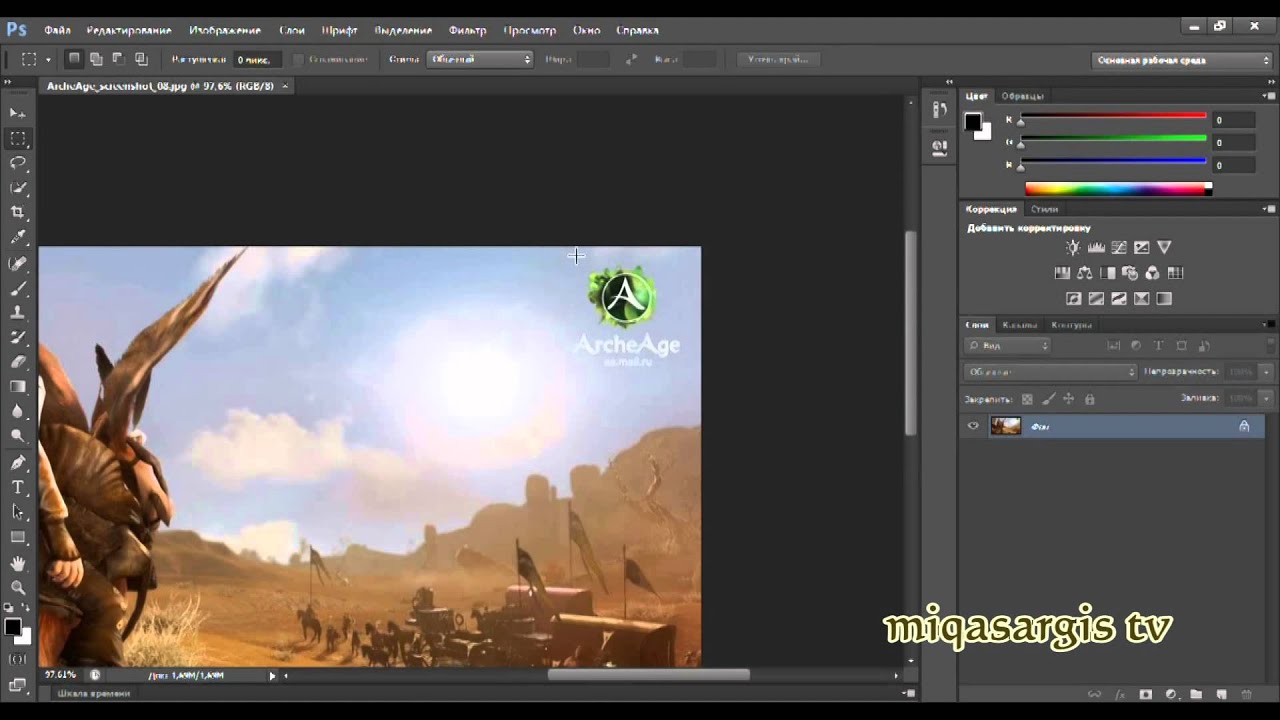
Task: Click the foreground color swatch in Color panel
Action: pyautogui.click(x=972, y=122)
